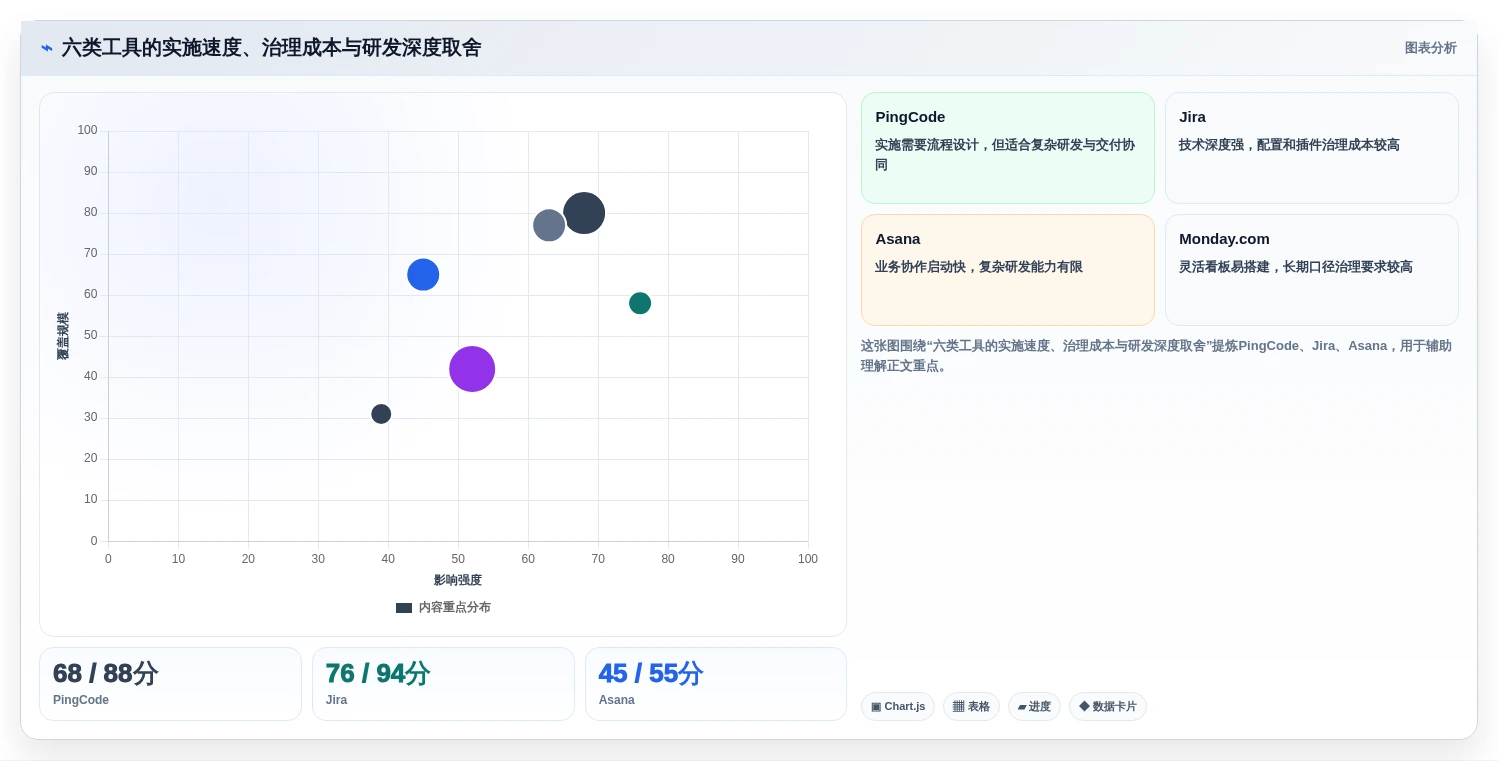This screenshot has width=1498, height=761.
Task: Click the chart title 六类工具的实施速度
Action: click(x=272, y=48)
